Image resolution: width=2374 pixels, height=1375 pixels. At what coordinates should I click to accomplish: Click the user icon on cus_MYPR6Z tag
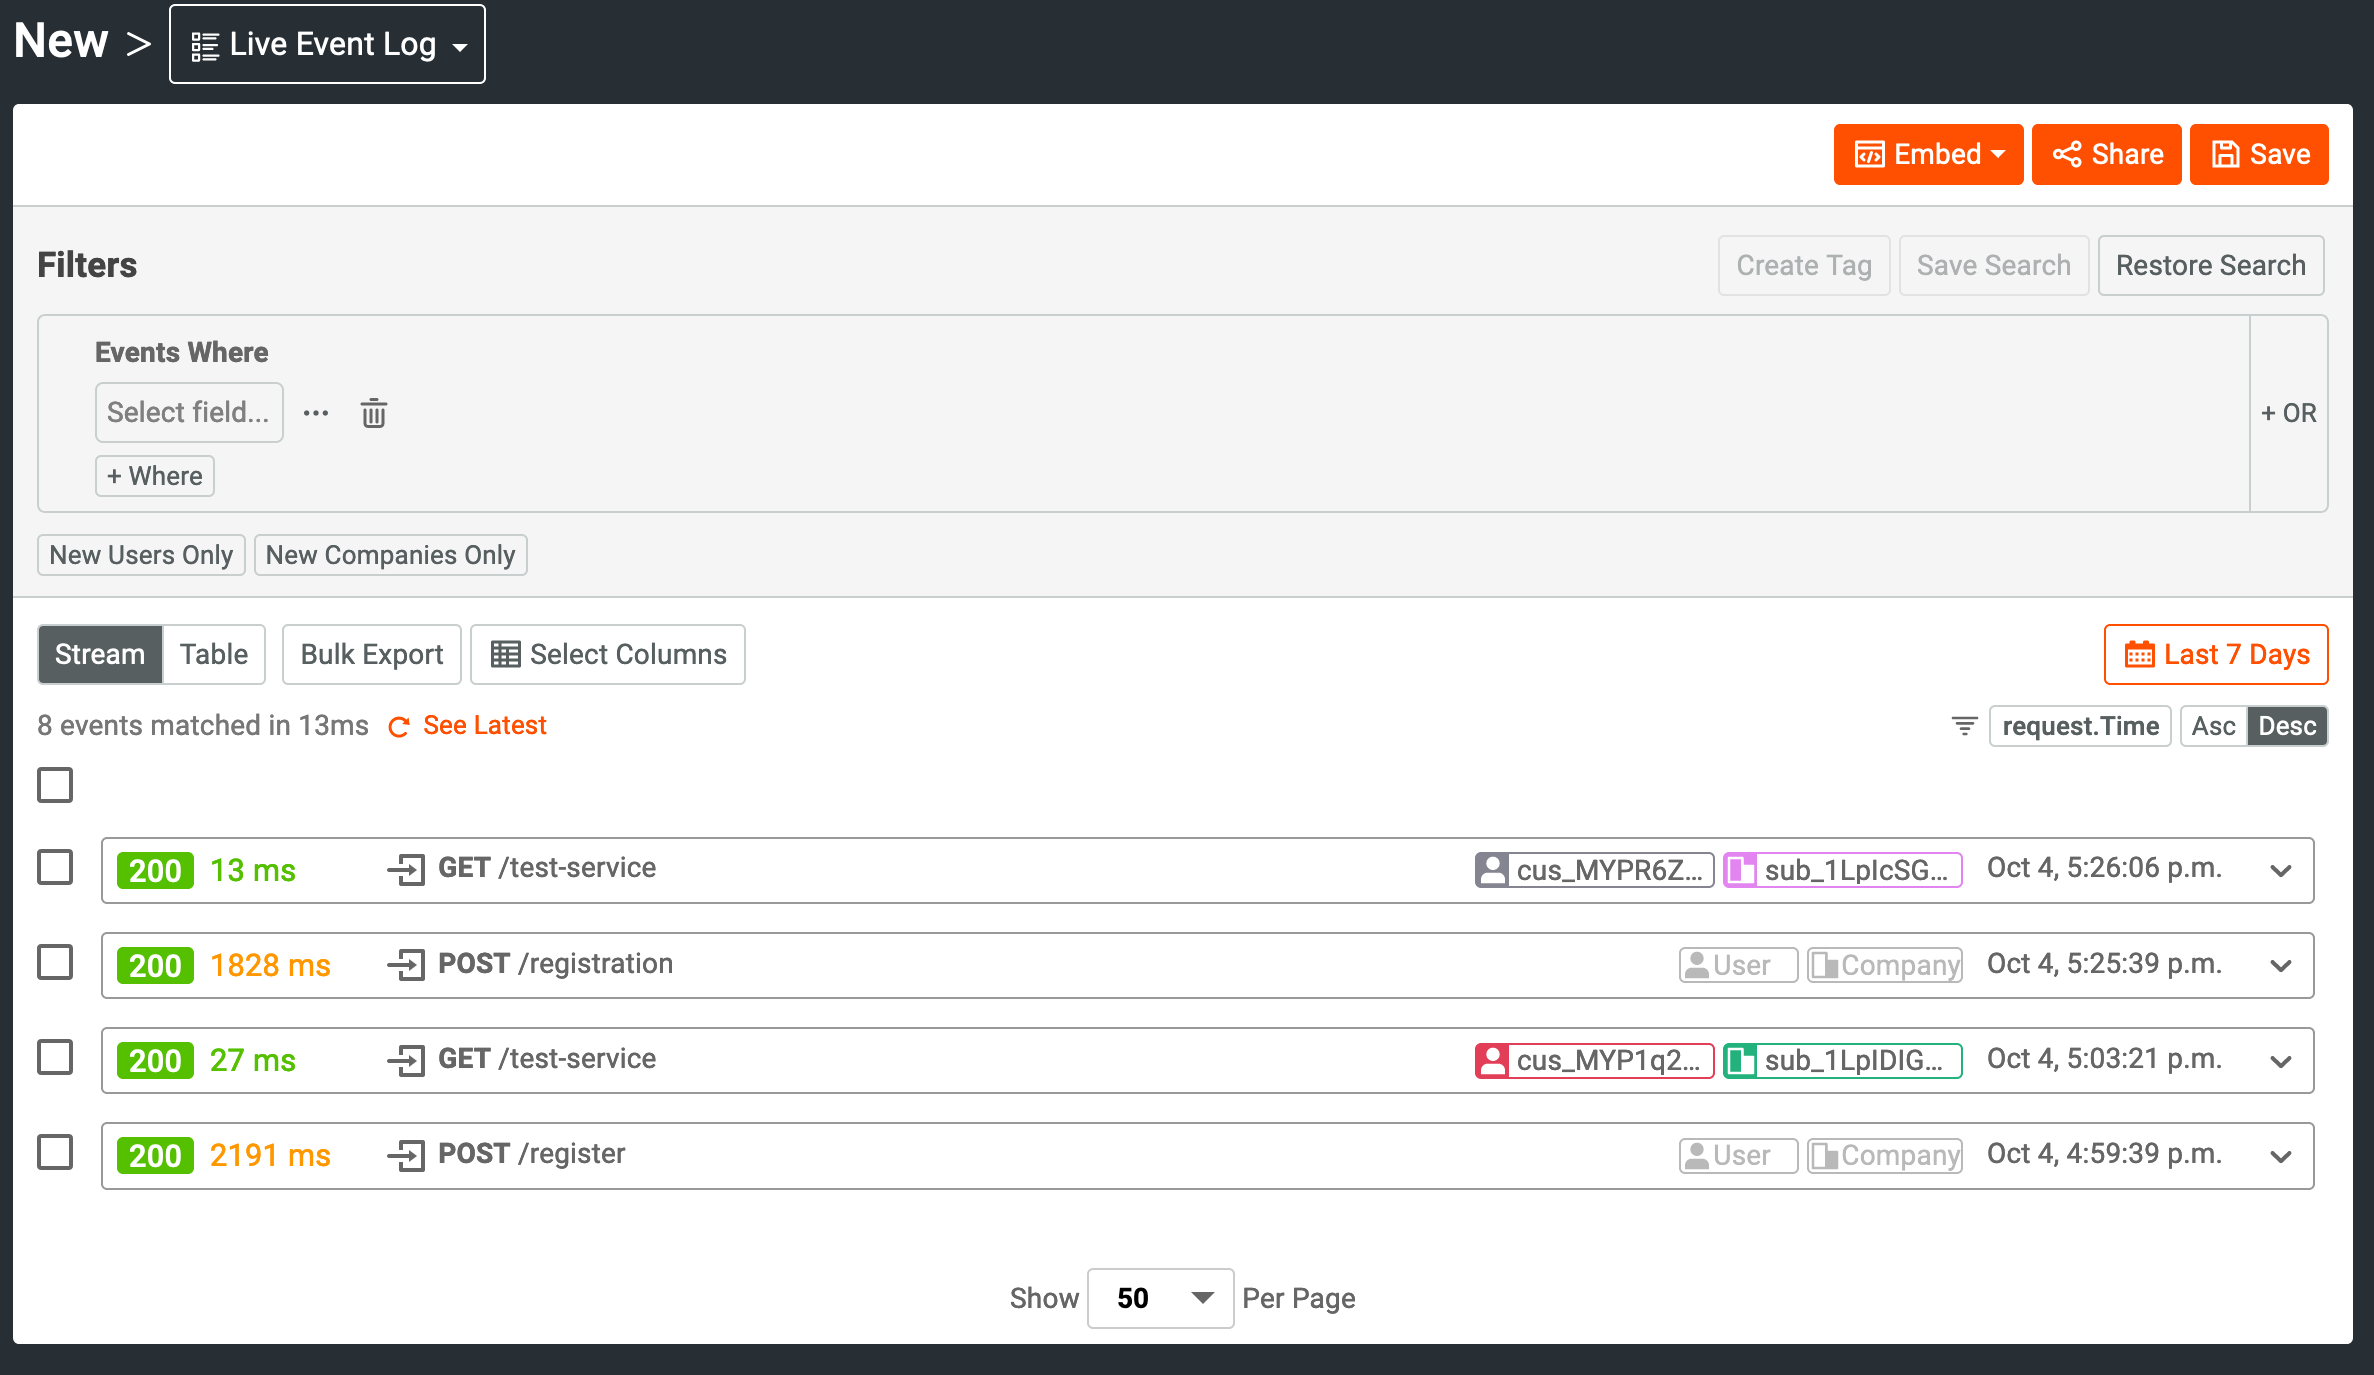coord(1492,870)
